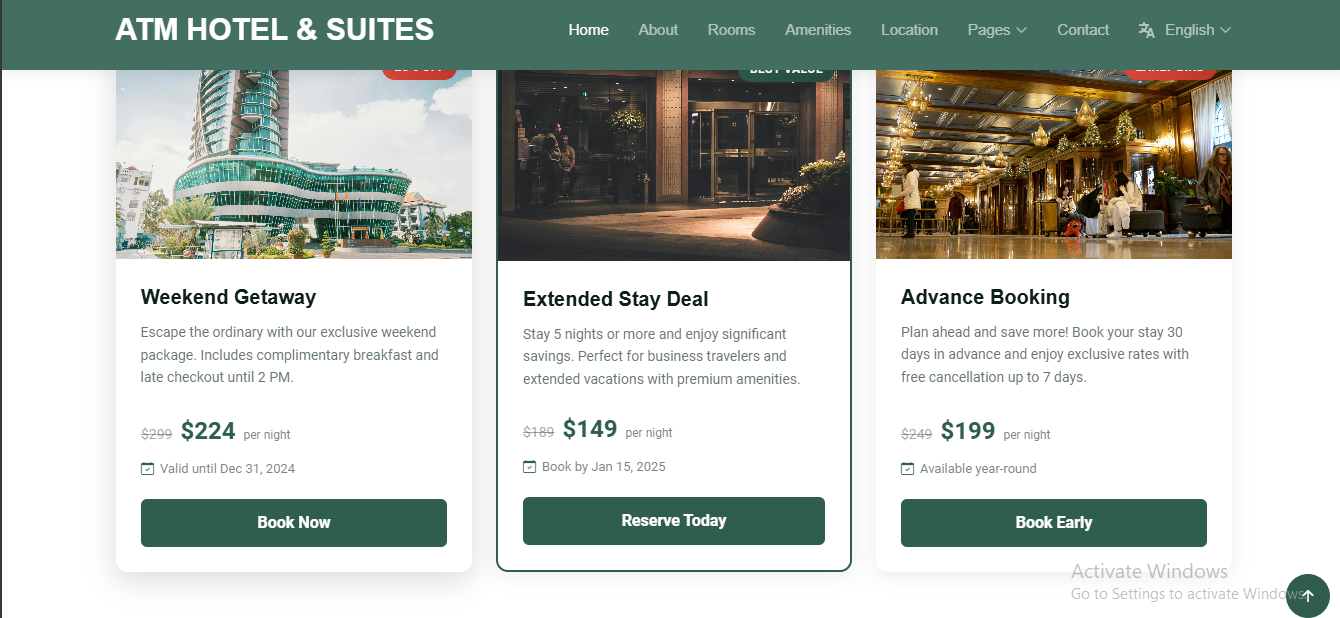
Task: Open the Weekend Getaway hotel building photo
Action: click(x=294, y=165)
